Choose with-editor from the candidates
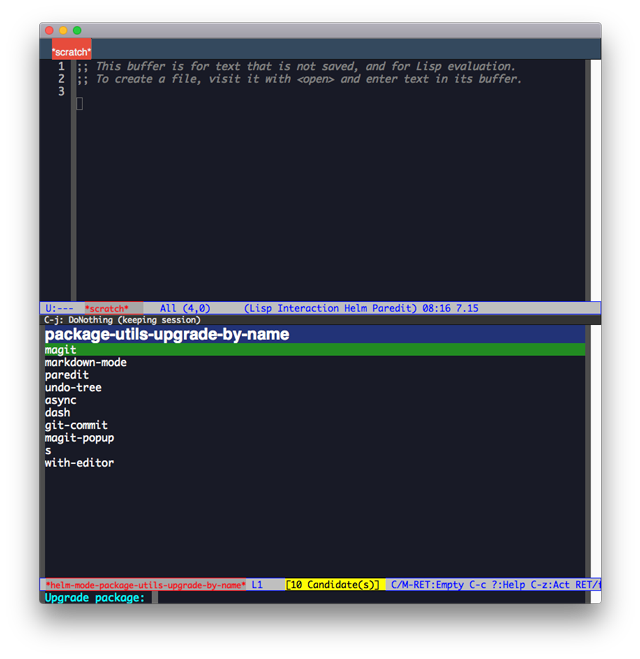This screenshot has width=640, height=659. pyautogui.click(x=79, y=463)
